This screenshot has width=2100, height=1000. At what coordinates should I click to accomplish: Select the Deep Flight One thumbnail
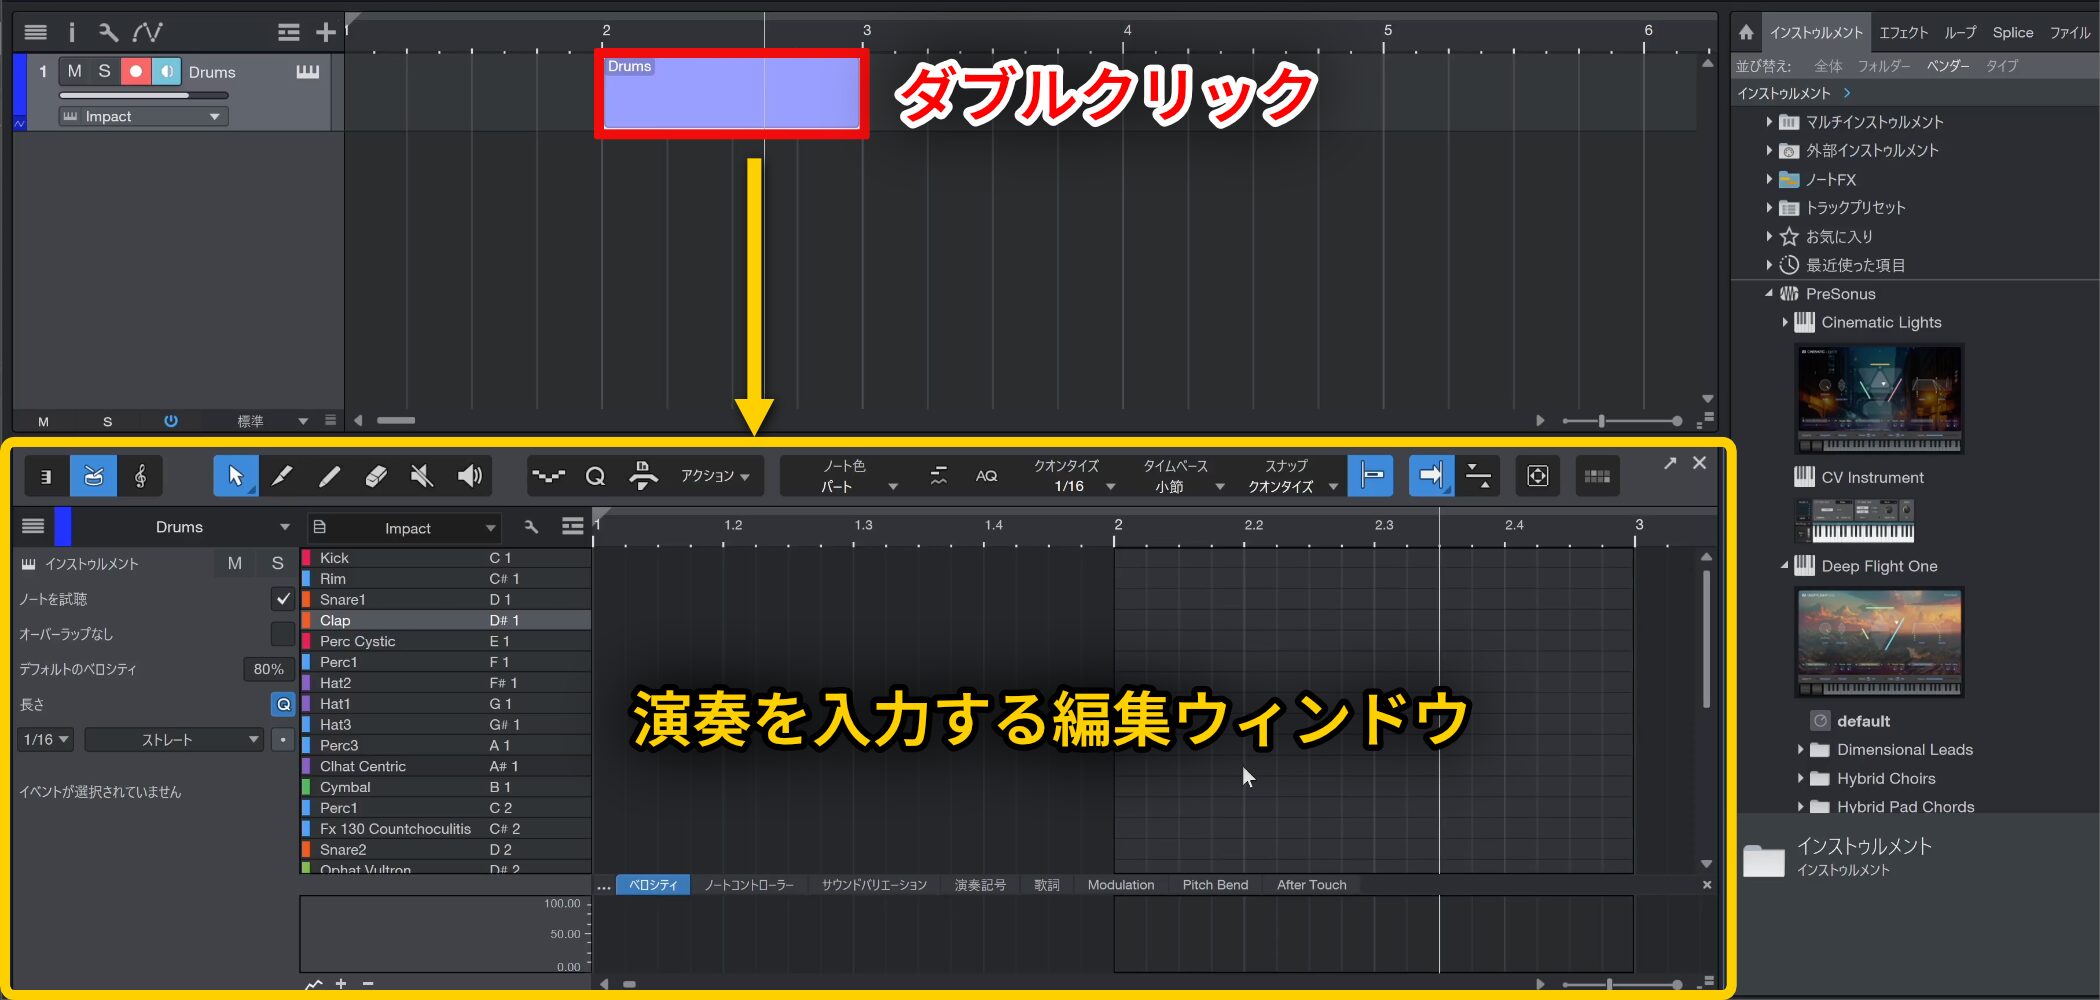1879,642
